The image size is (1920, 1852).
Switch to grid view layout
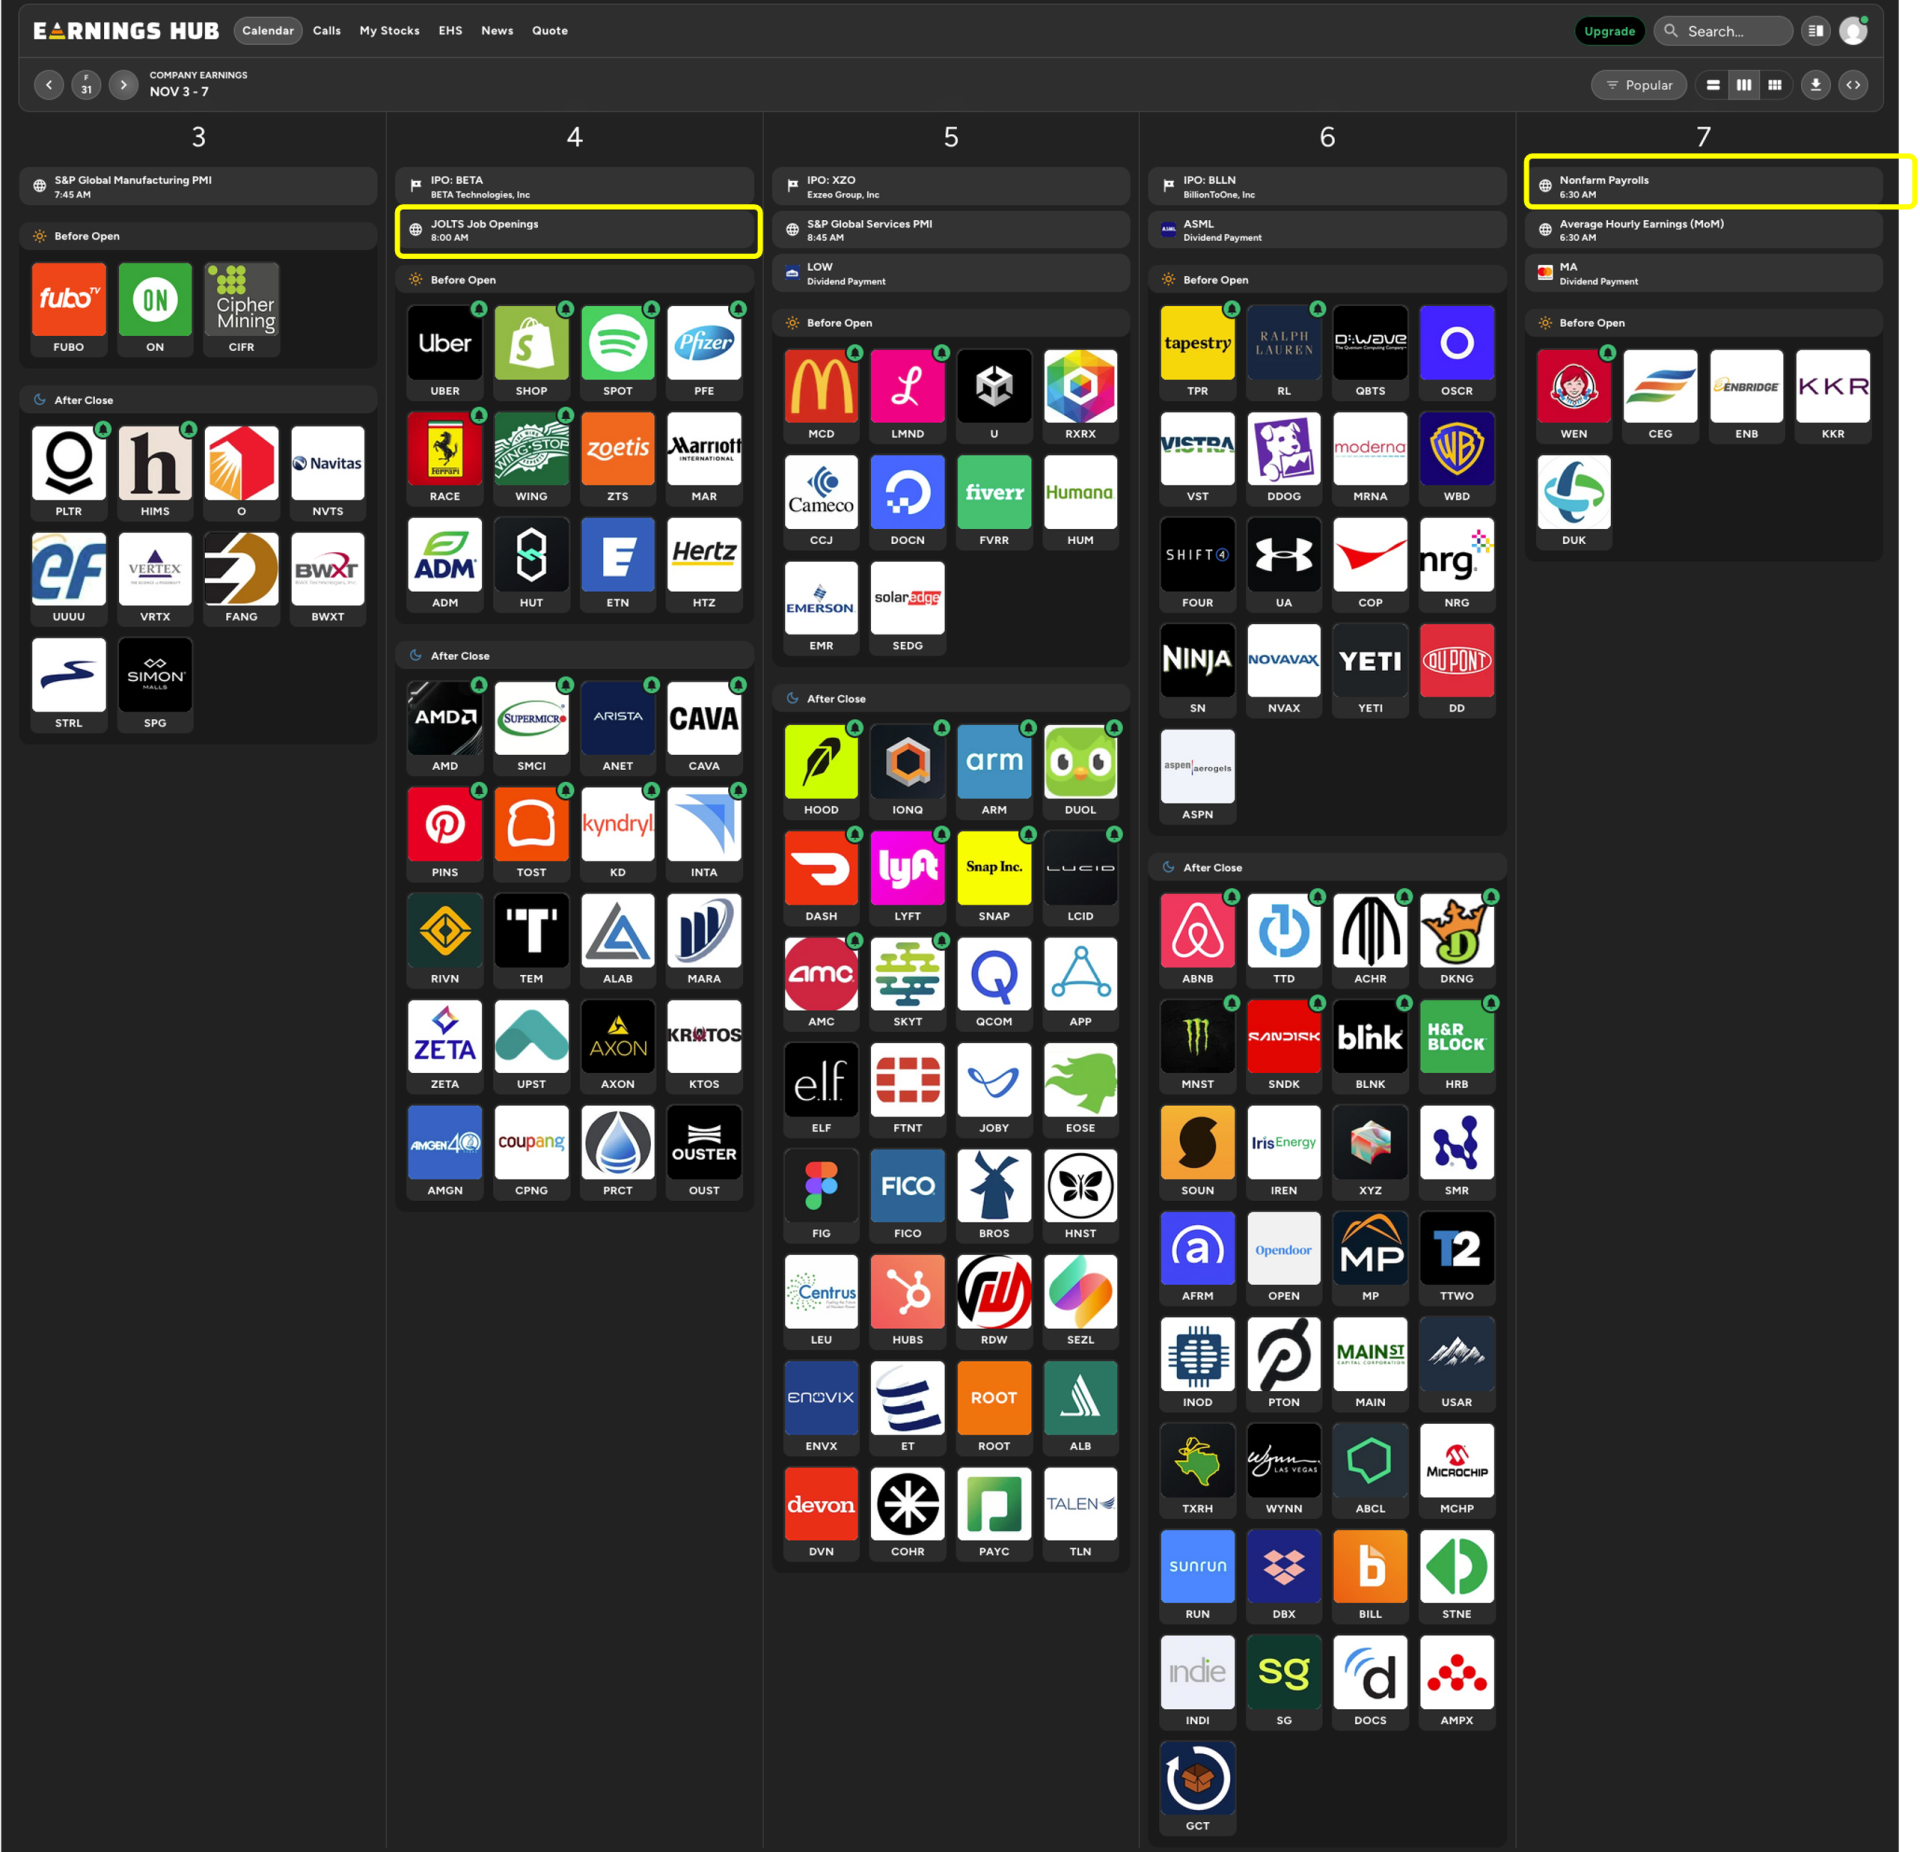(x=1774, y=85)
